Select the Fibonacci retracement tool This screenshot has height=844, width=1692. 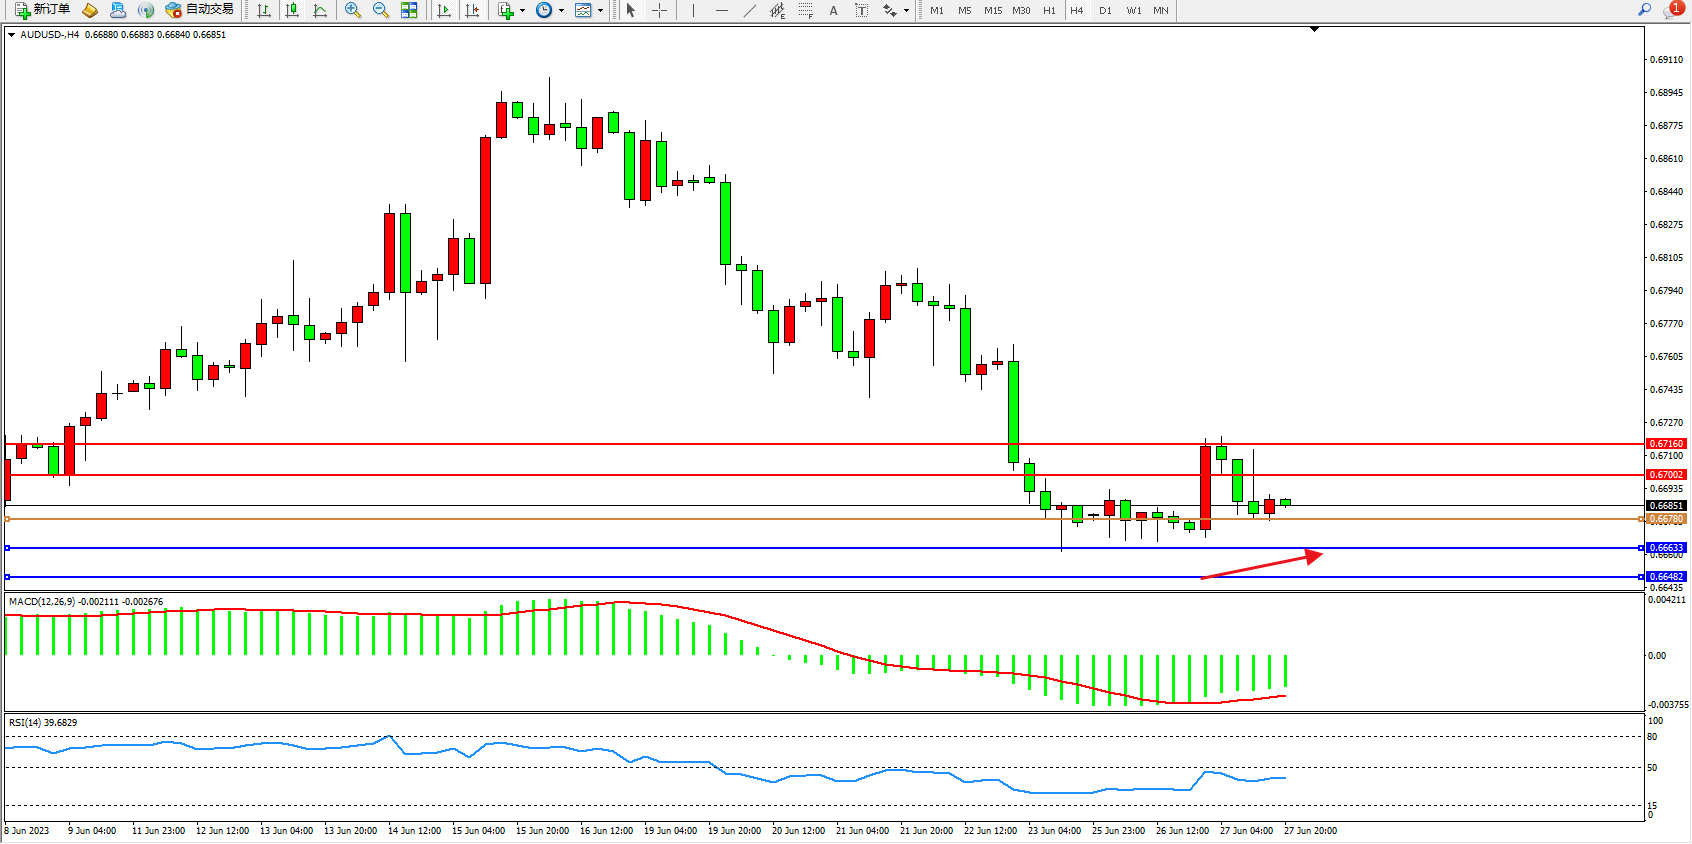pyautogui.click(x=805, y=10)
